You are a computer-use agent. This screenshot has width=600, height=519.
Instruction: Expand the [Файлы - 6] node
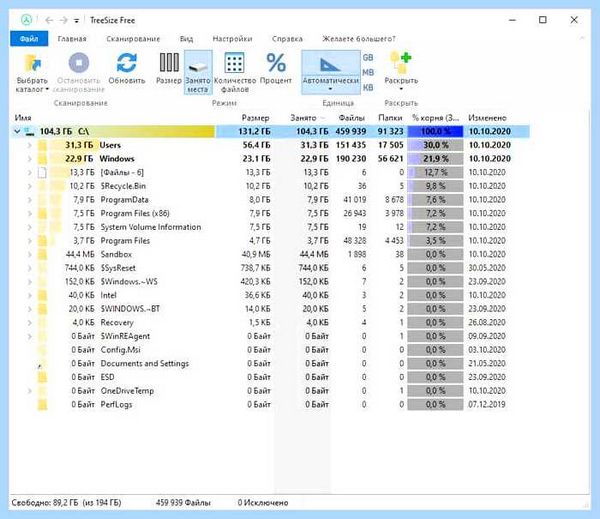pyautogui.click(x=29, y=173)
